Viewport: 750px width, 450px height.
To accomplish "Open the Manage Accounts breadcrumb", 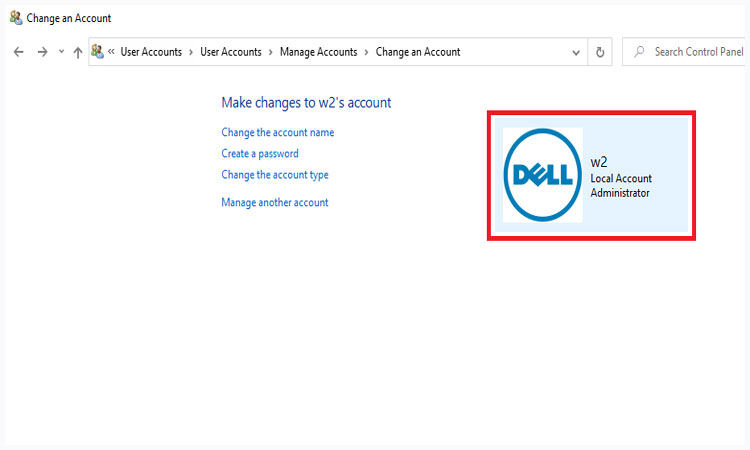I will click(x=319, y=52).
